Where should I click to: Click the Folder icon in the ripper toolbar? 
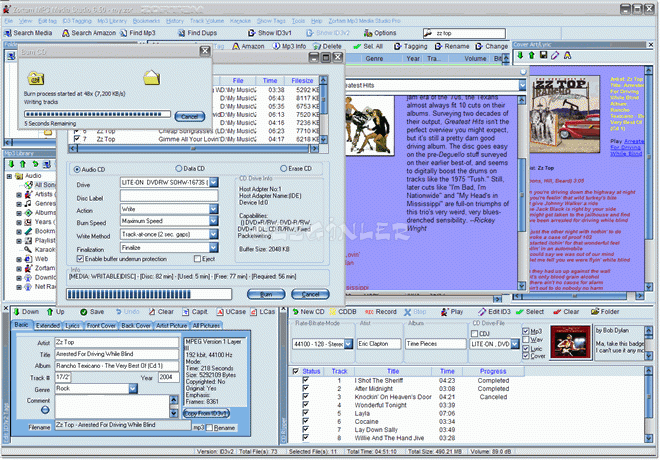coord(595,312)
